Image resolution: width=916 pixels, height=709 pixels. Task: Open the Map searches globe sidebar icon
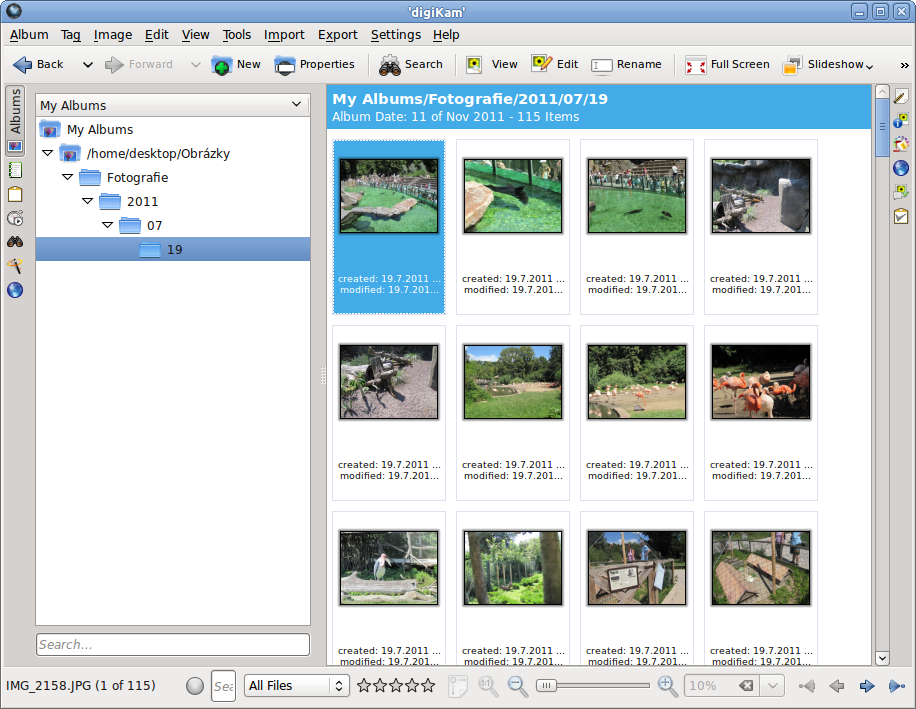15,290
